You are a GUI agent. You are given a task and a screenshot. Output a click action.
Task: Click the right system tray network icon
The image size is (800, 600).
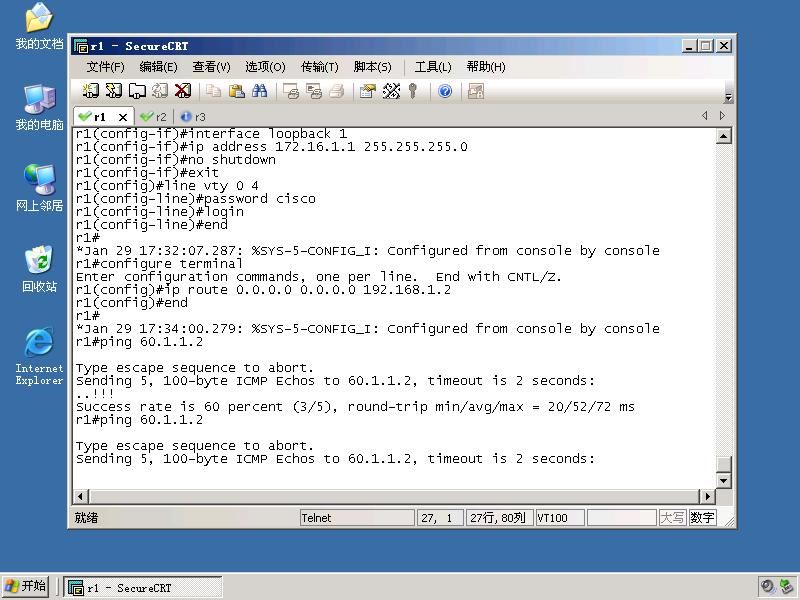coord(786,587)
